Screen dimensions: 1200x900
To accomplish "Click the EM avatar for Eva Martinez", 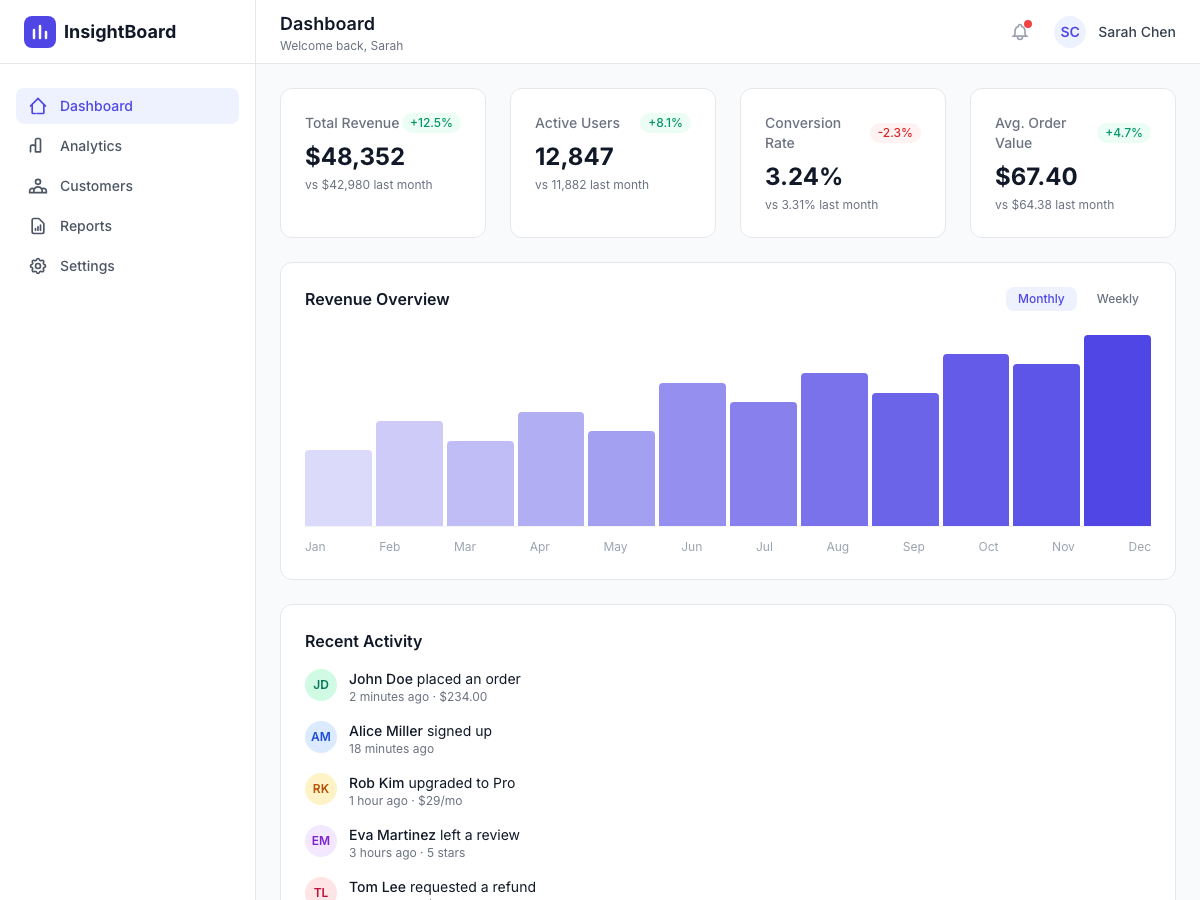I will [321, 841].
